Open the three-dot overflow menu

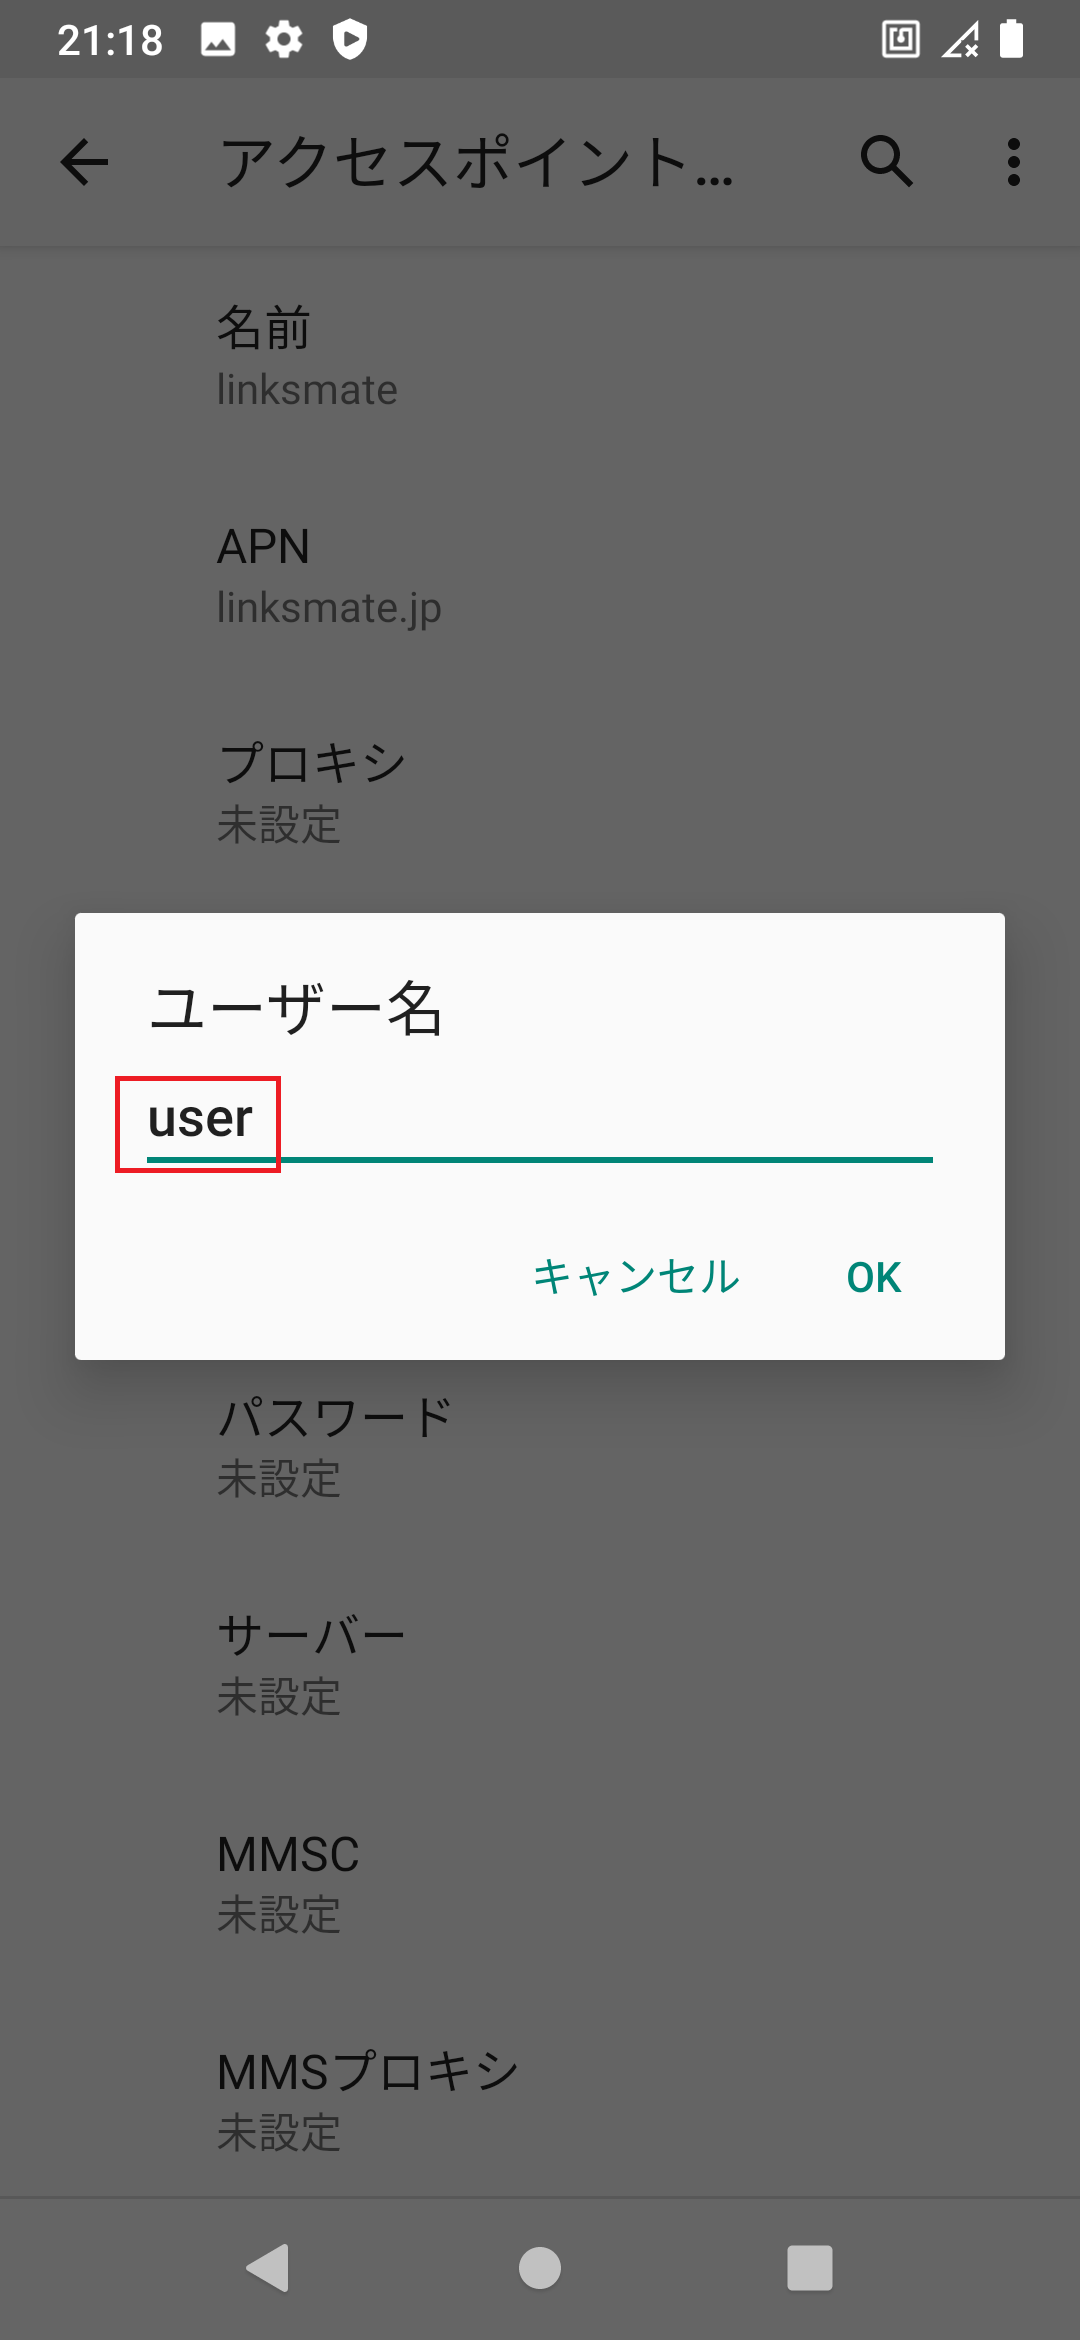[x=1014, y=162]
